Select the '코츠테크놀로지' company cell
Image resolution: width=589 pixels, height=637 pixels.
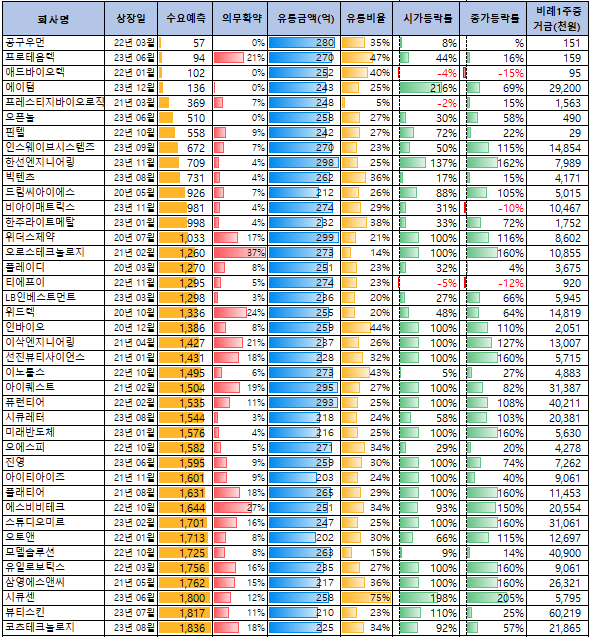[53, 628]
